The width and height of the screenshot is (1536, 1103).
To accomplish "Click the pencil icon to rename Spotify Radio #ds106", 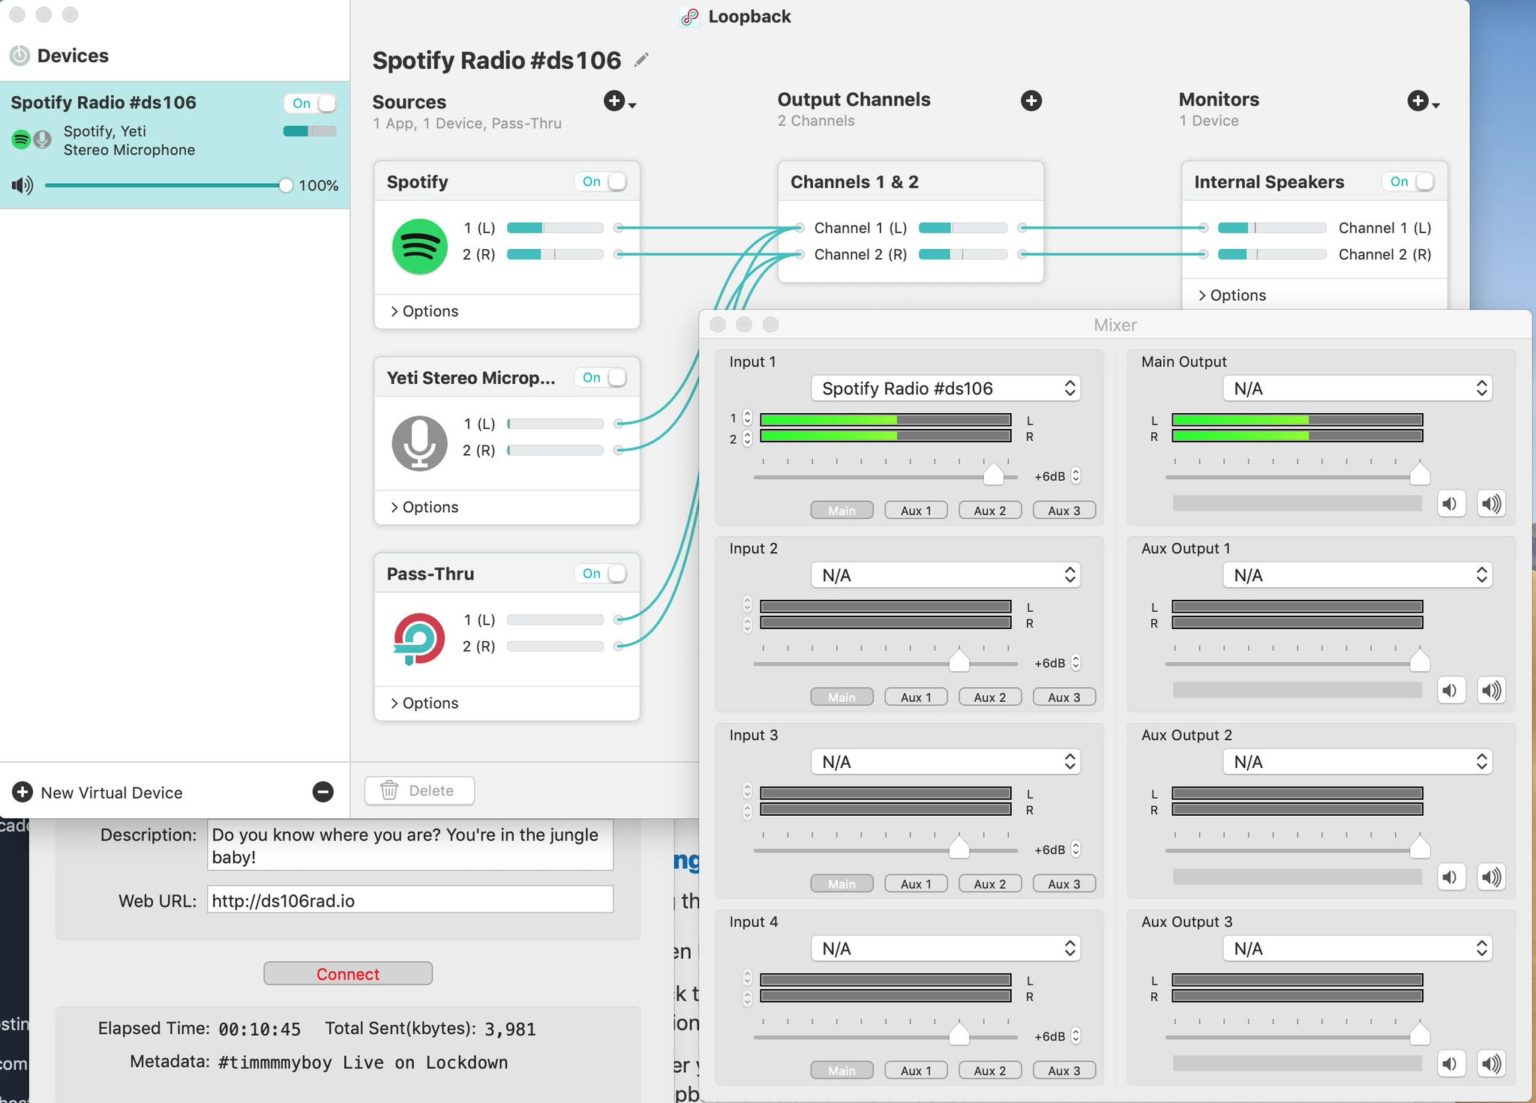I will coord(641,60).
